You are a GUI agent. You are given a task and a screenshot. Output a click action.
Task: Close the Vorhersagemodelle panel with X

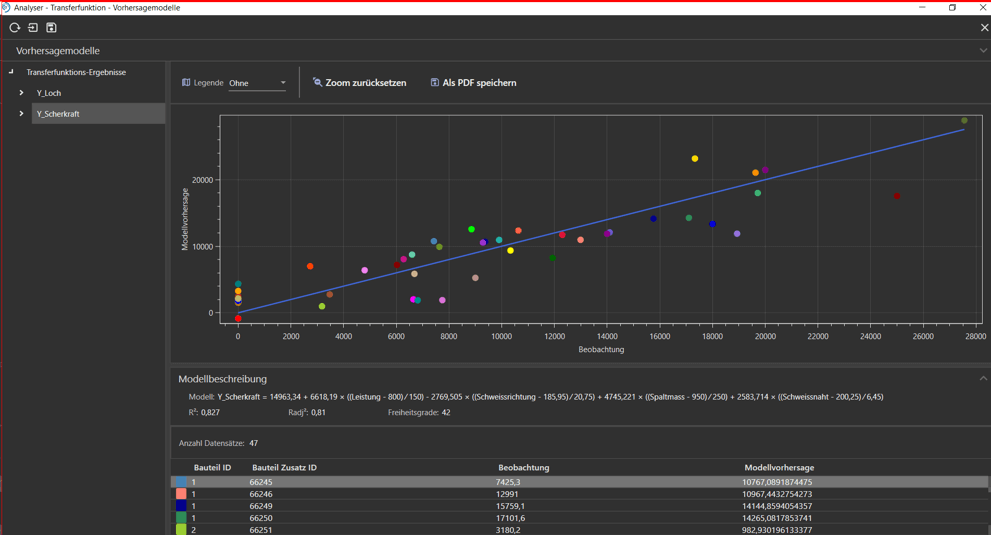click(984, 28)
